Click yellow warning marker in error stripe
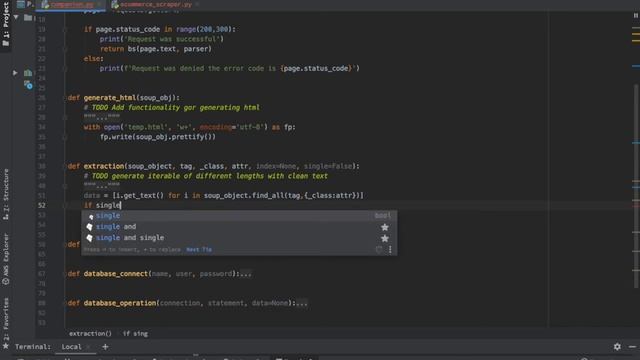Screen dimensions: 640x360 tap(636, 35)
